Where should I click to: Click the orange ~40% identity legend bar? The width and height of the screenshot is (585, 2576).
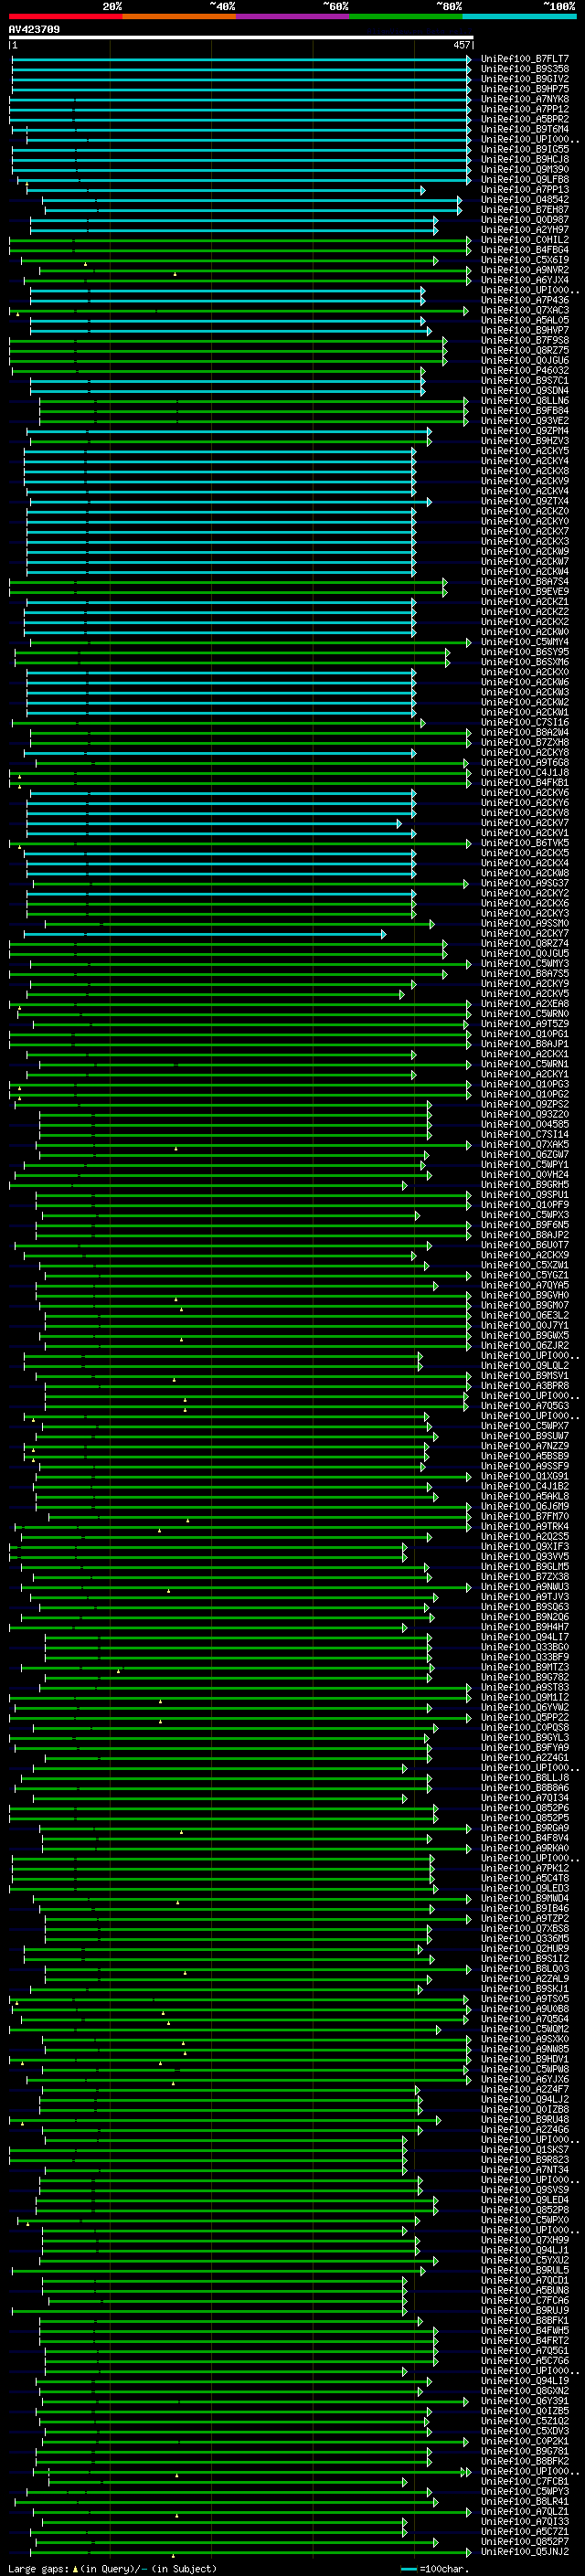pyautogui.click(x=179, y=16)
